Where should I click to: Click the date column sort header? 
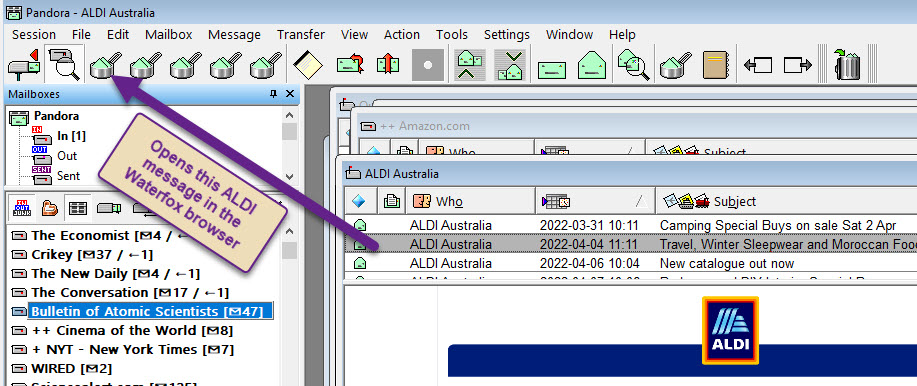[x=595, y=201]
